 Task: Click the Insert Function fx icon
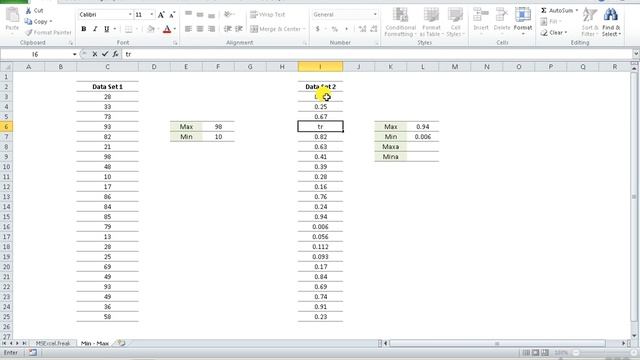point(116,54)
